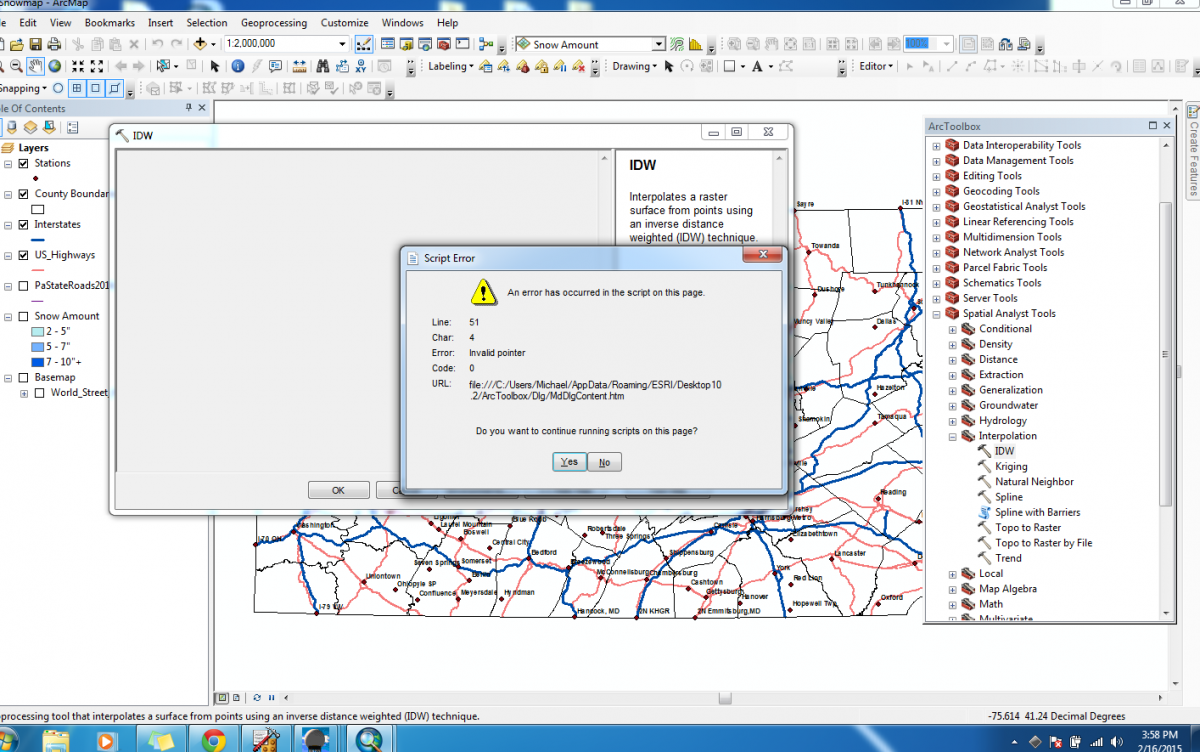Image resolution: width=1200 pixels, height=752 pixels.
Task: Select the Measure ruler tool
Action: (299, 66)
